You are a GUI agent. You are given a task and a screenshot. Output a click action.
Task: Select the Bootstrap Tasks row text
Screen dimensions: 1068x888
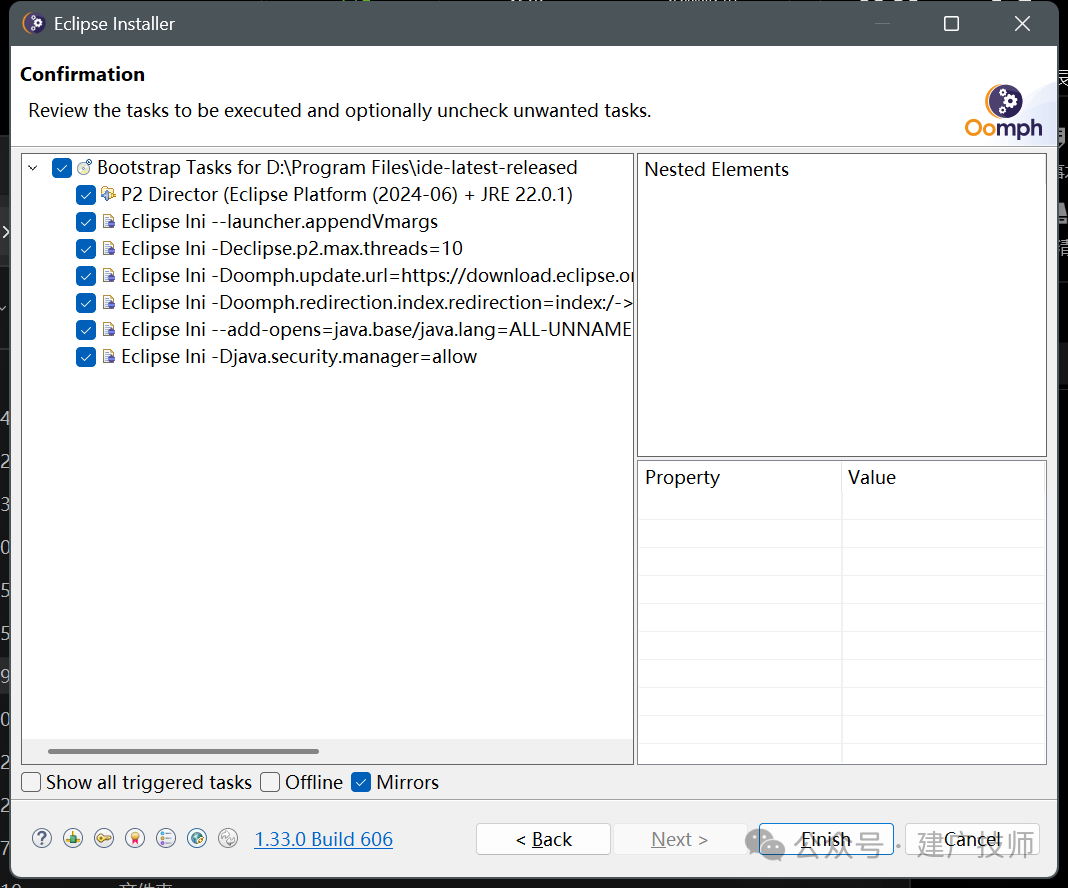(x=337, y=168)
